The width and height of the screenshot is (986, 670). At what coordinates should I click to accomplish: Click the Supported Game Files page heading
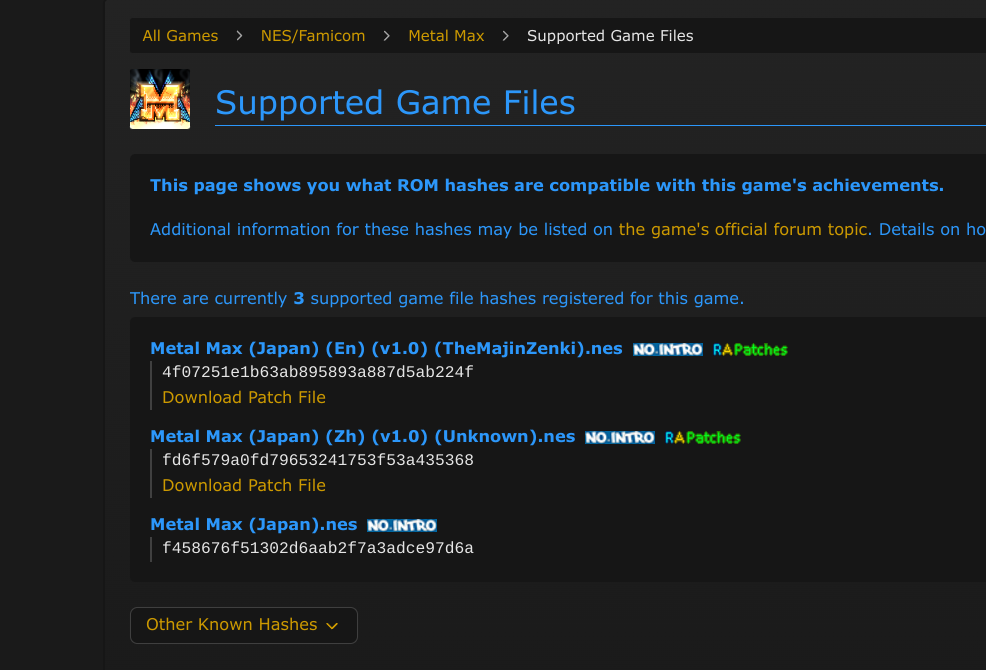tap(395, 103)
